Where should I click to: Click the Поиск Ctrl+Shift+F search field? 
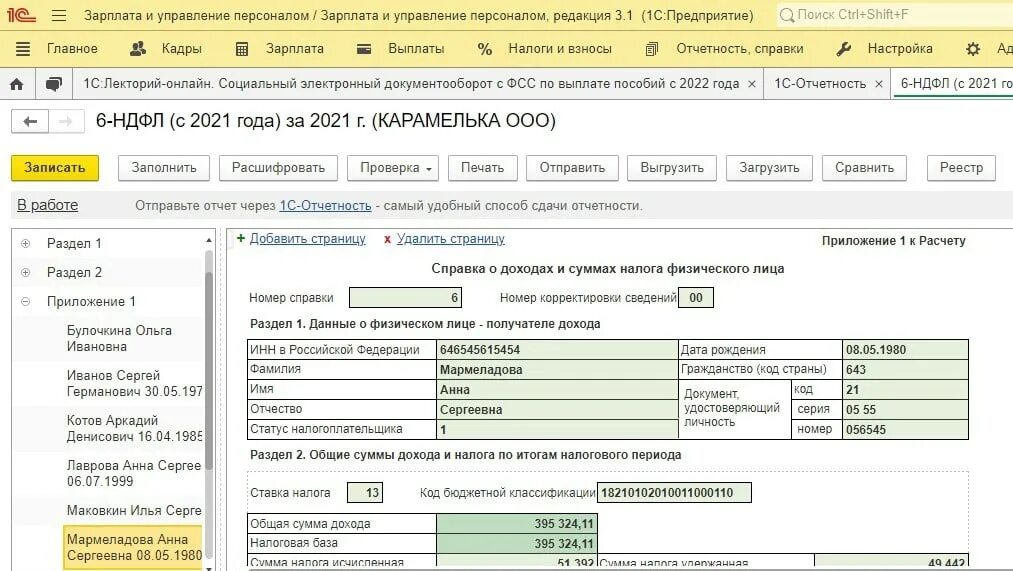(895, 15)
